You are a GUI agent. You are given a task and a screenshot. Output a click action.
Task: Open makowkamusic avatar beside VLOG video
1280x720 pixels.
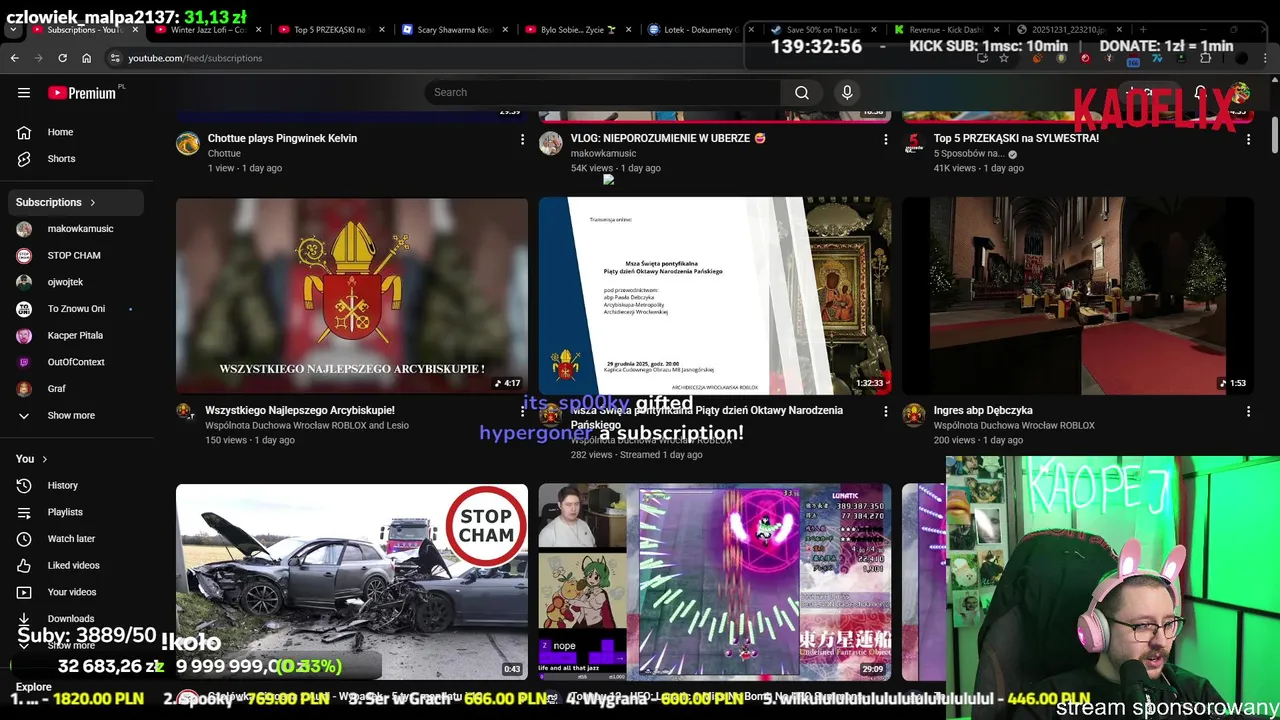tap(551, 143)
